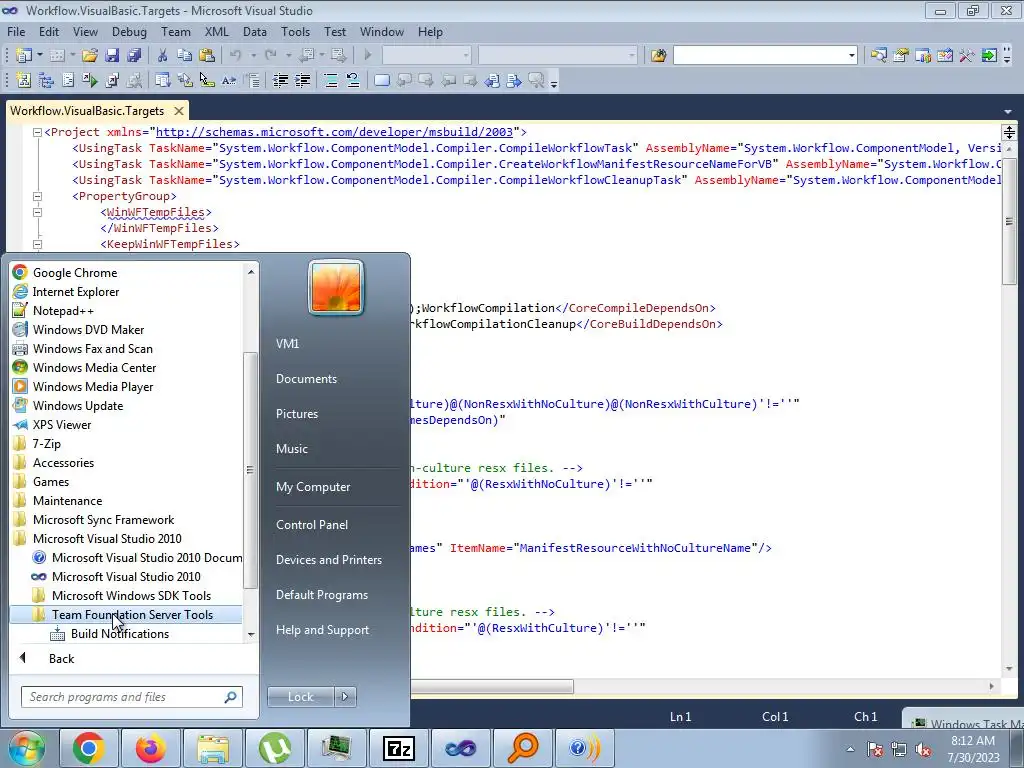1024x768 pixels.
Task: Open the Debug menu
Action: click(129, 32)
